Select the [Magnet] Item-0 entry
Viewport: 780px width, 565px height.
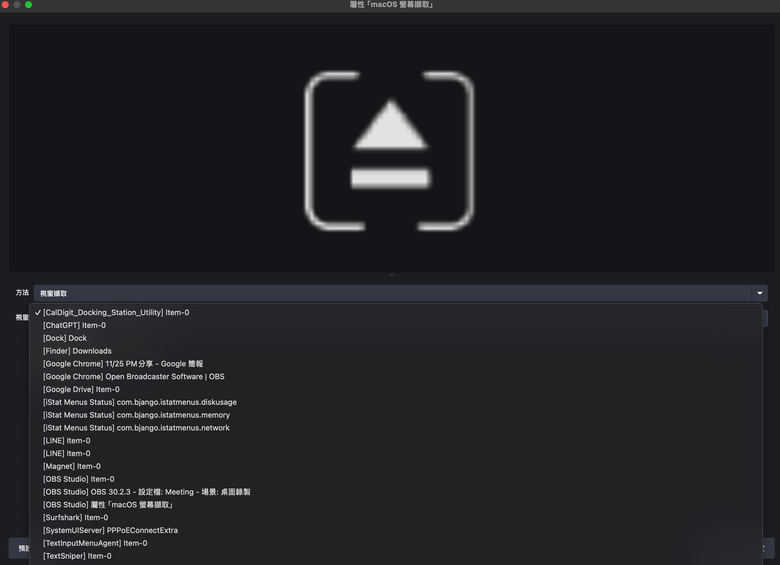[395, 467]
